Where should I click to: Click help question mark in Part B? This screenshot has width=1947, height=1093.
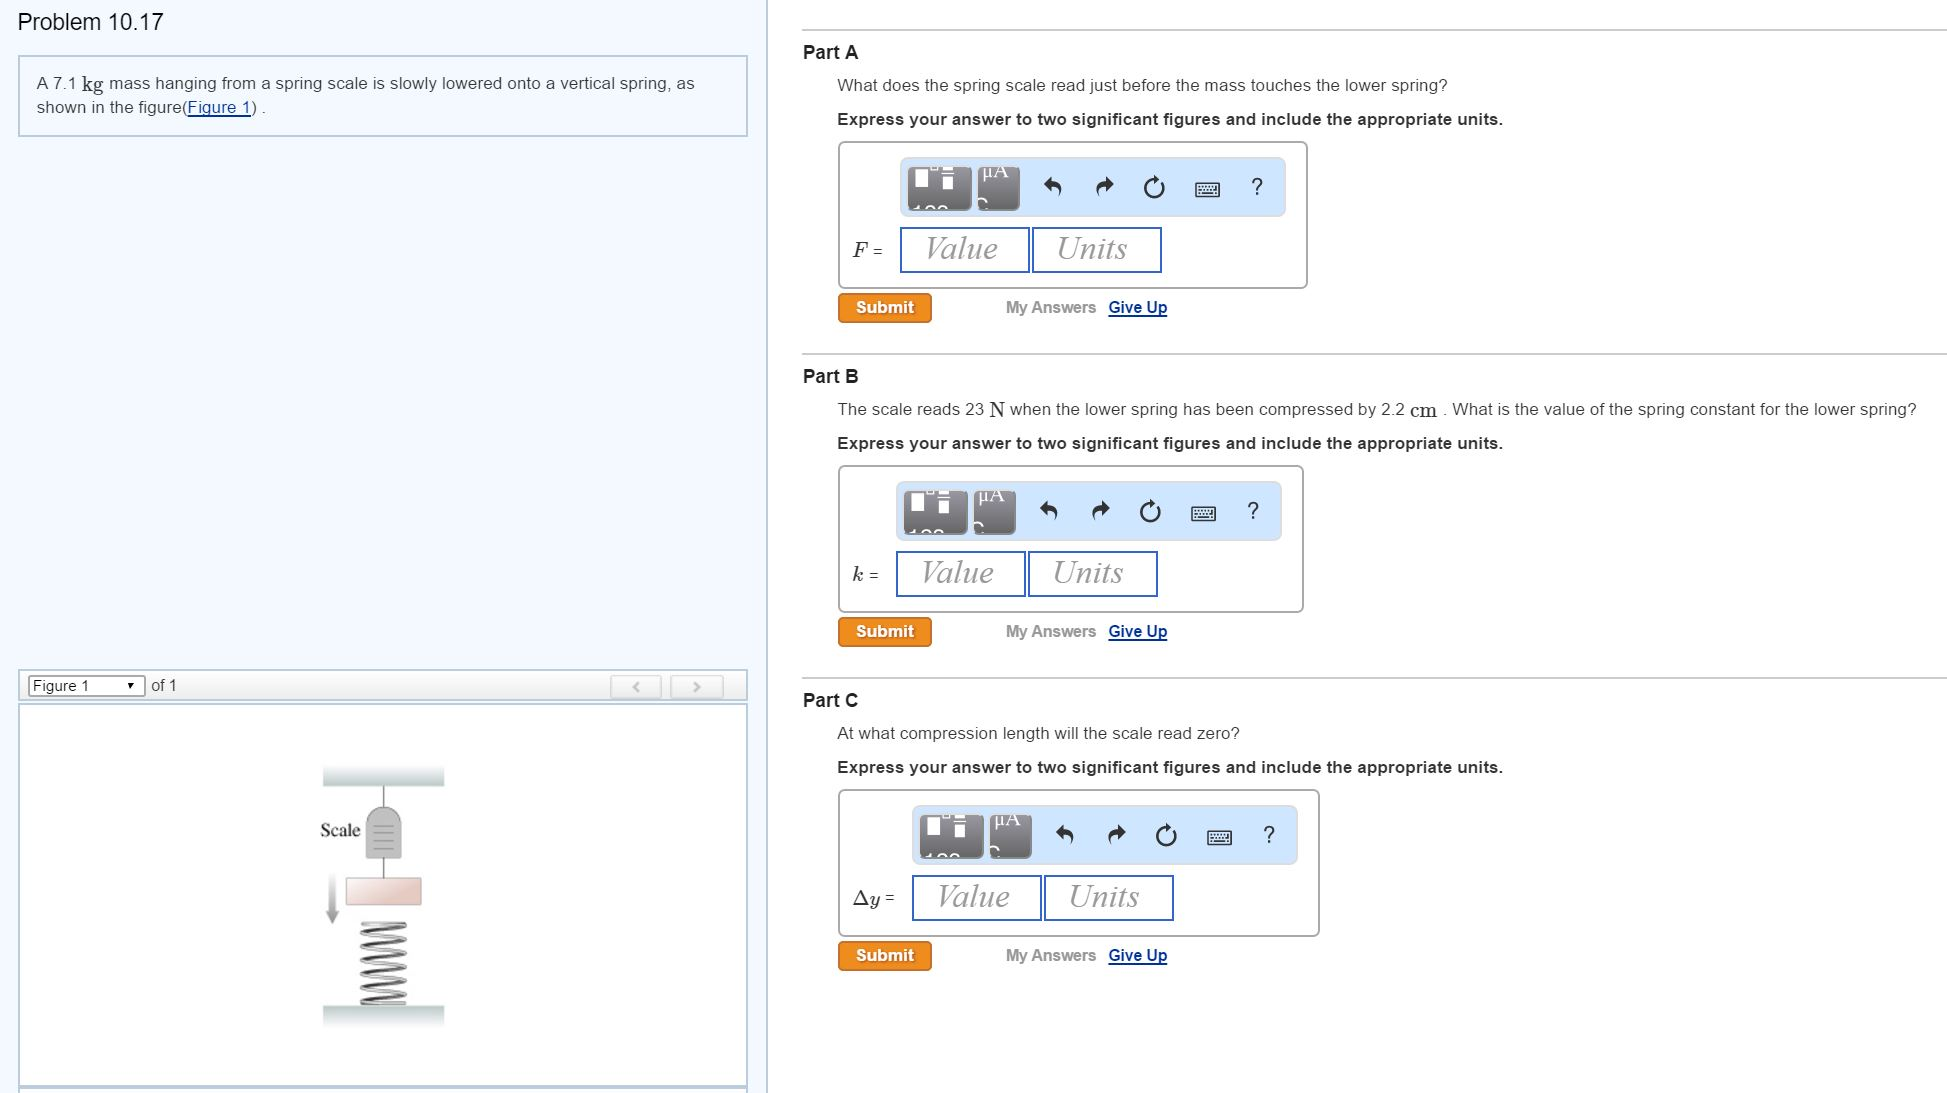(x=1253, y=511)
